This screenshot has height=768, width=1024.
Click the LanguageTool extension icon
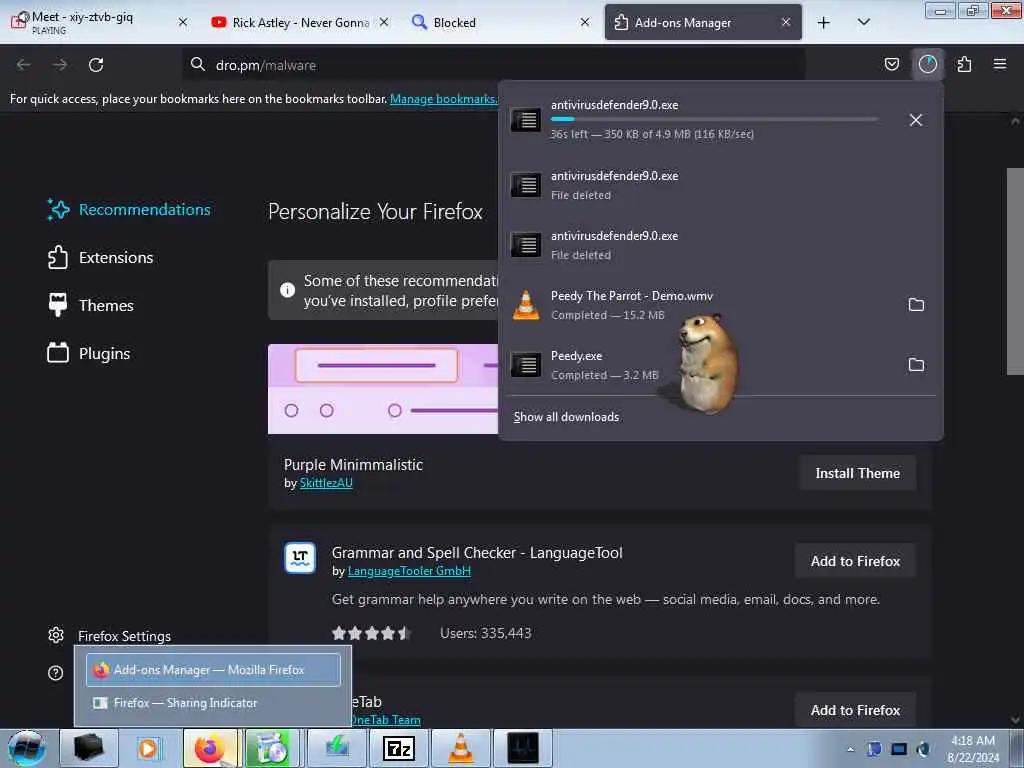pos(300,558)
